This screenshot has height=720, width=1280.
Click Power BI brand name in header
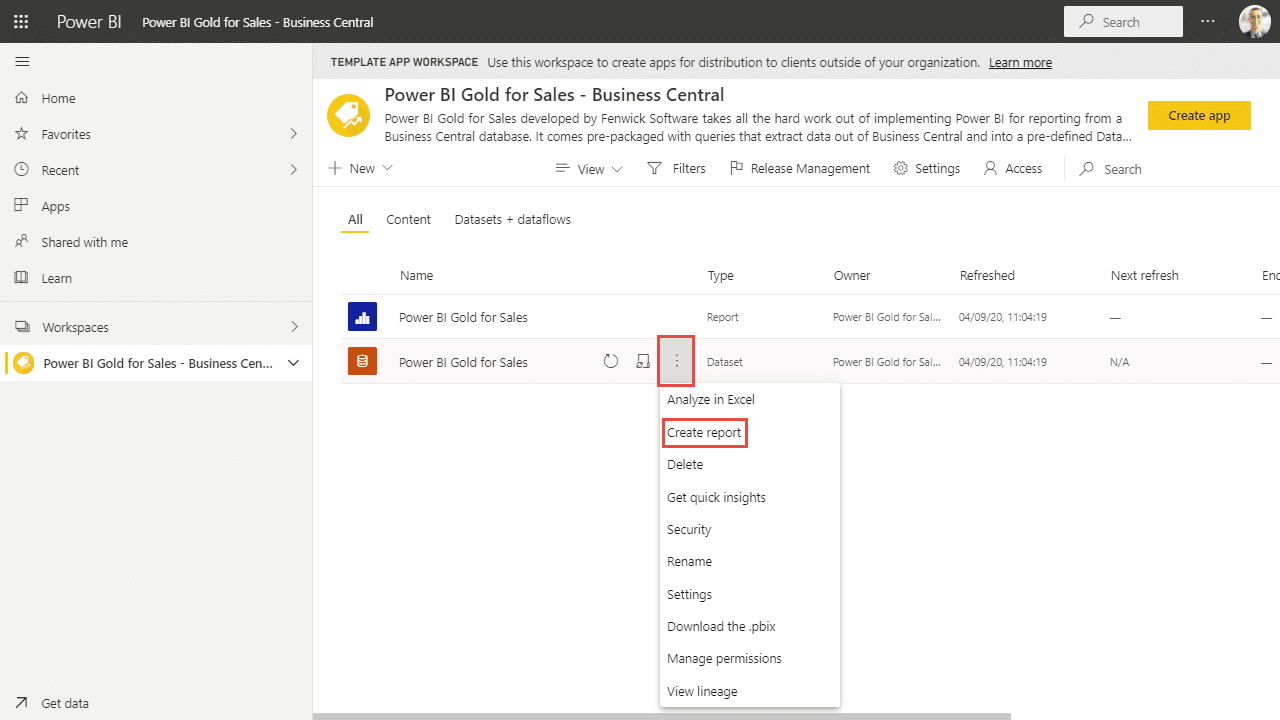coord(89,21)
